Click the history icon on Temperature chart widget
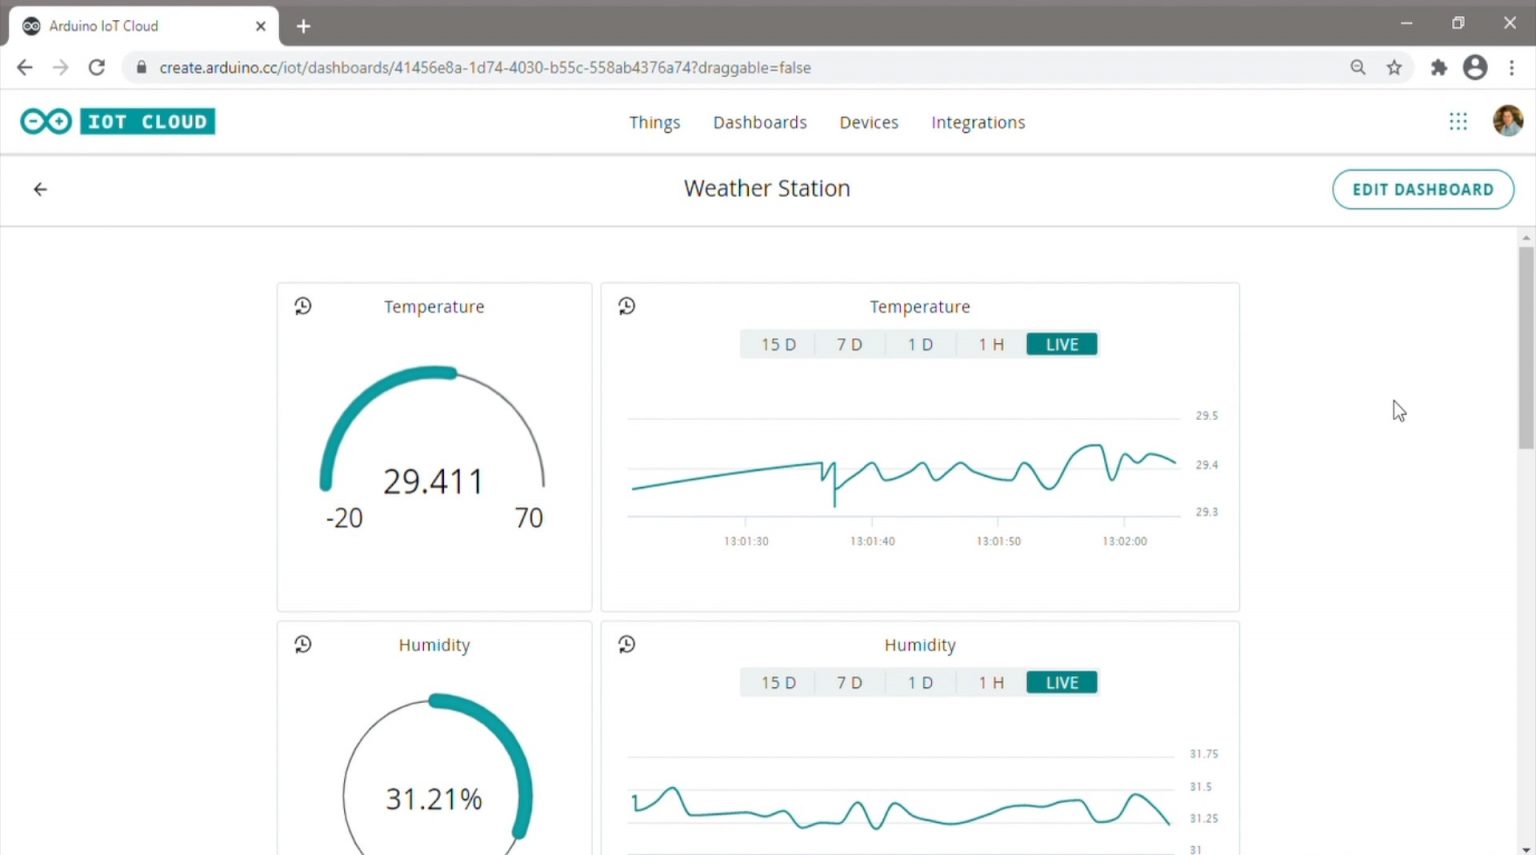Viewport: 1536px width, 855px height. point(626,306)
